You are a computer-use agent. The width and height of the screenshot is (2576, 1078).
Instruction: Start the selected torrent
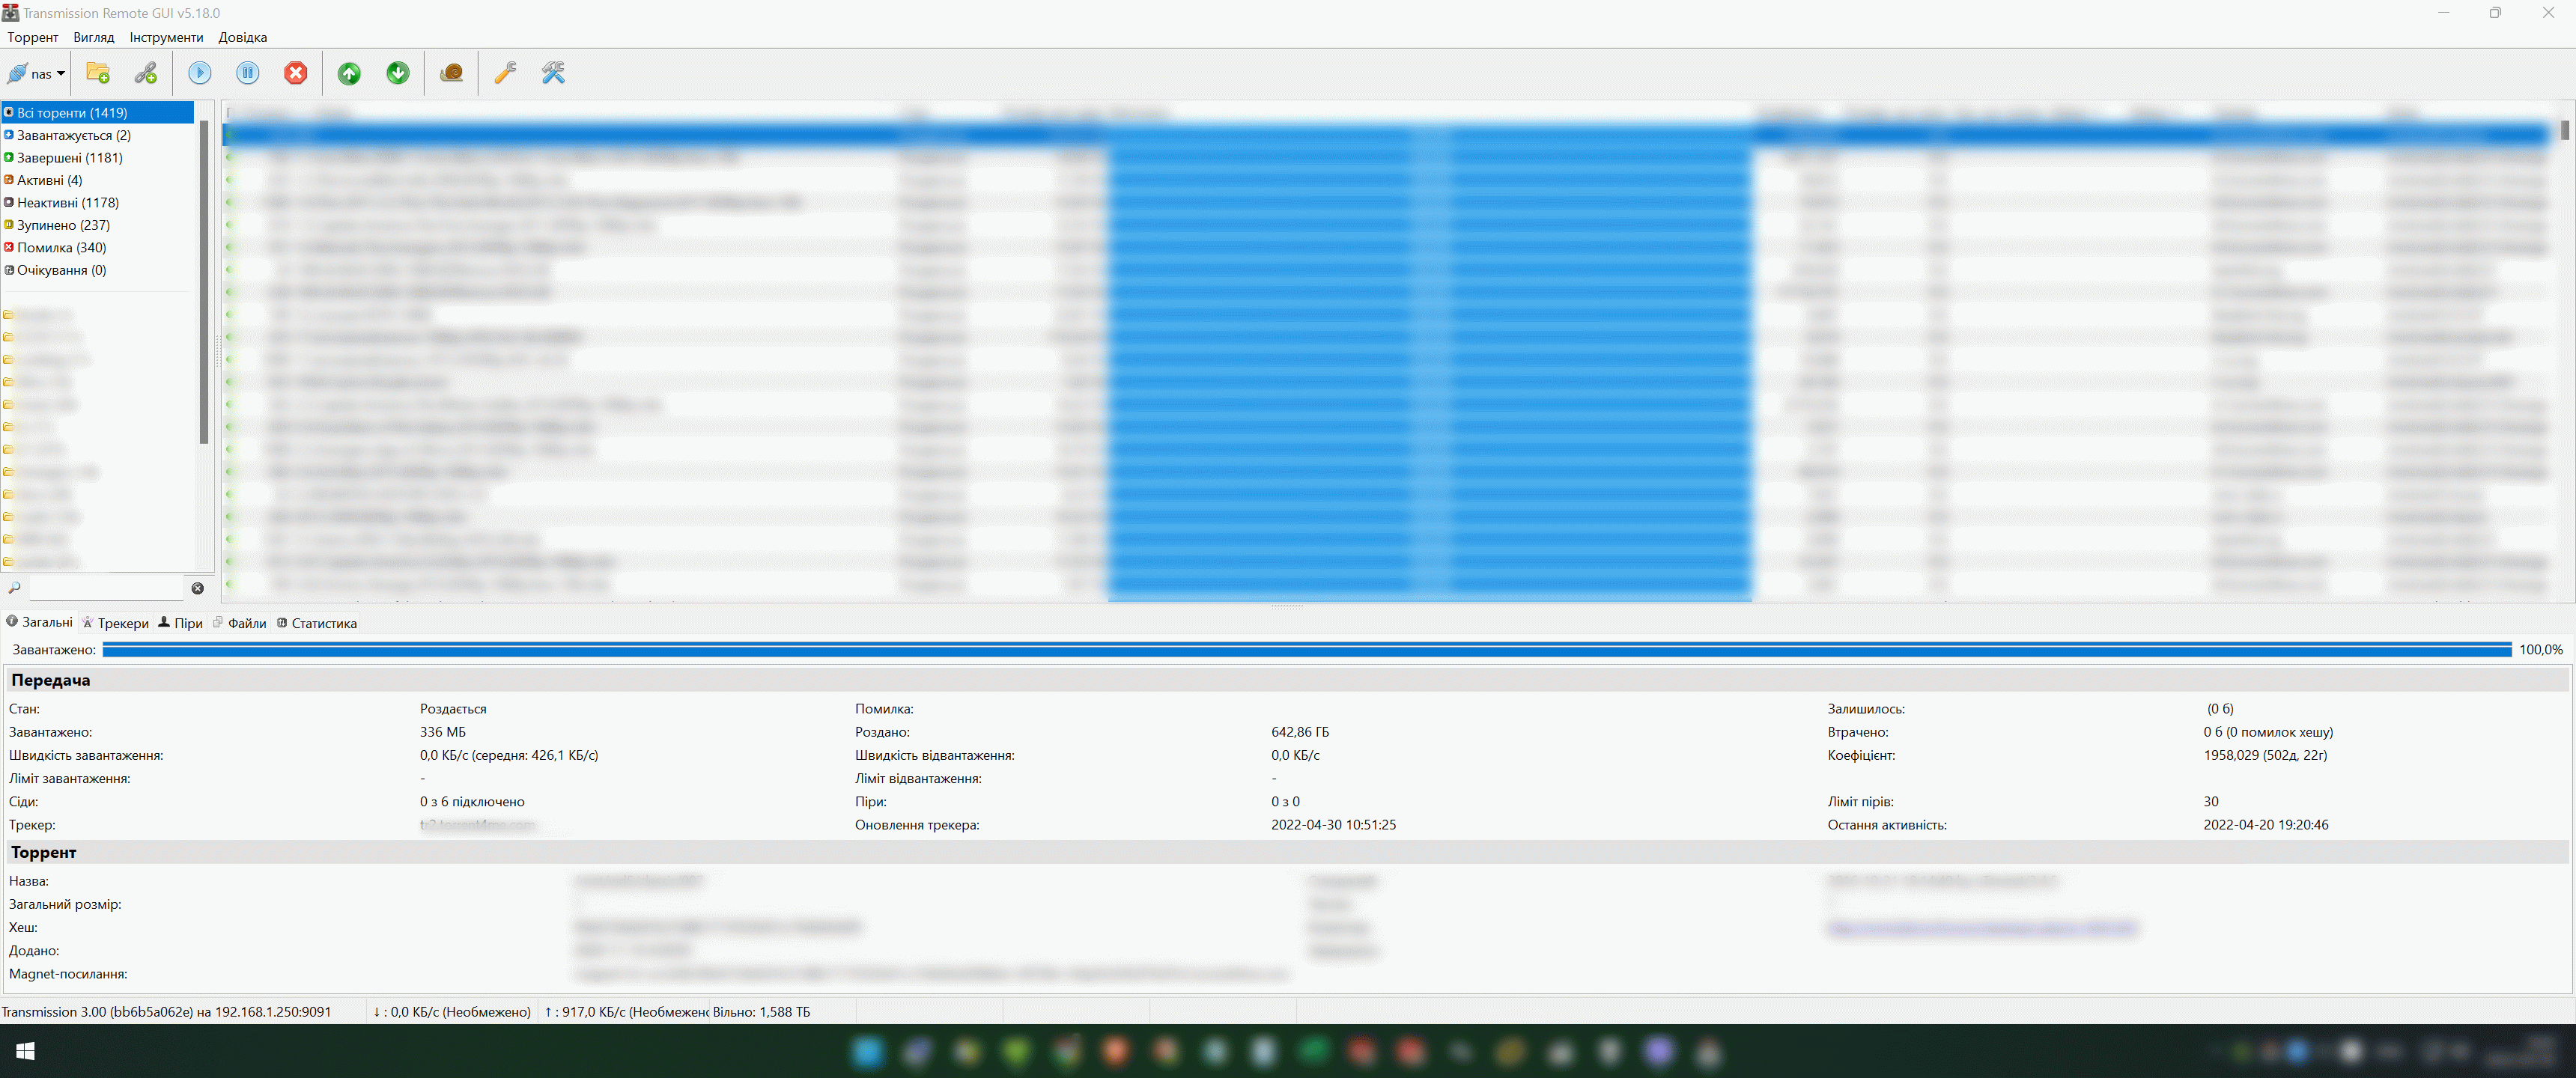click(199, 73)
